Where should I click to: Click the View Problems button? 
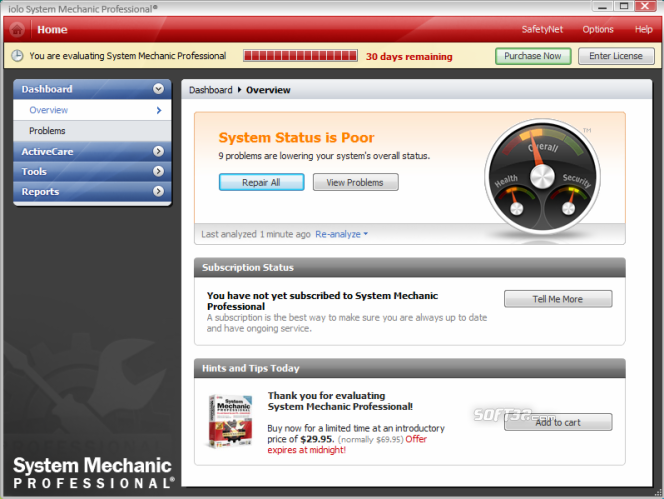pos(355,182)
